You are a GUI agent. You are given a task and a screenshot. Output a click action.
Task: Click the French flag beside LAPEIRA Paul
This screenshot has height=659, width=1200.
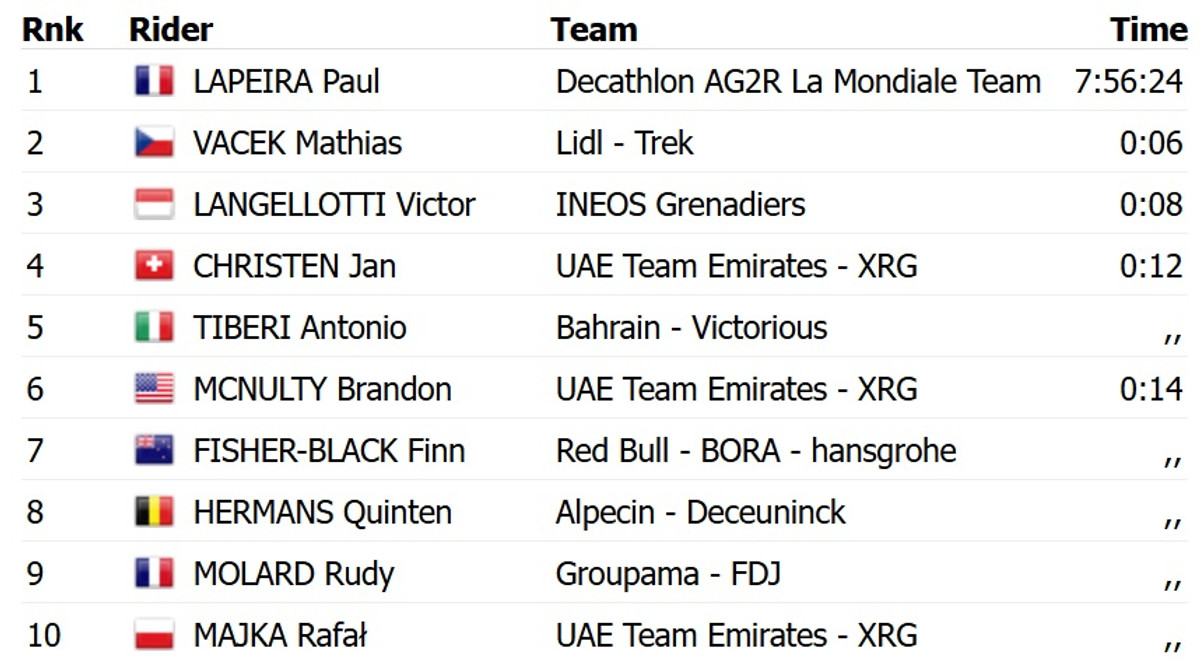154,81
